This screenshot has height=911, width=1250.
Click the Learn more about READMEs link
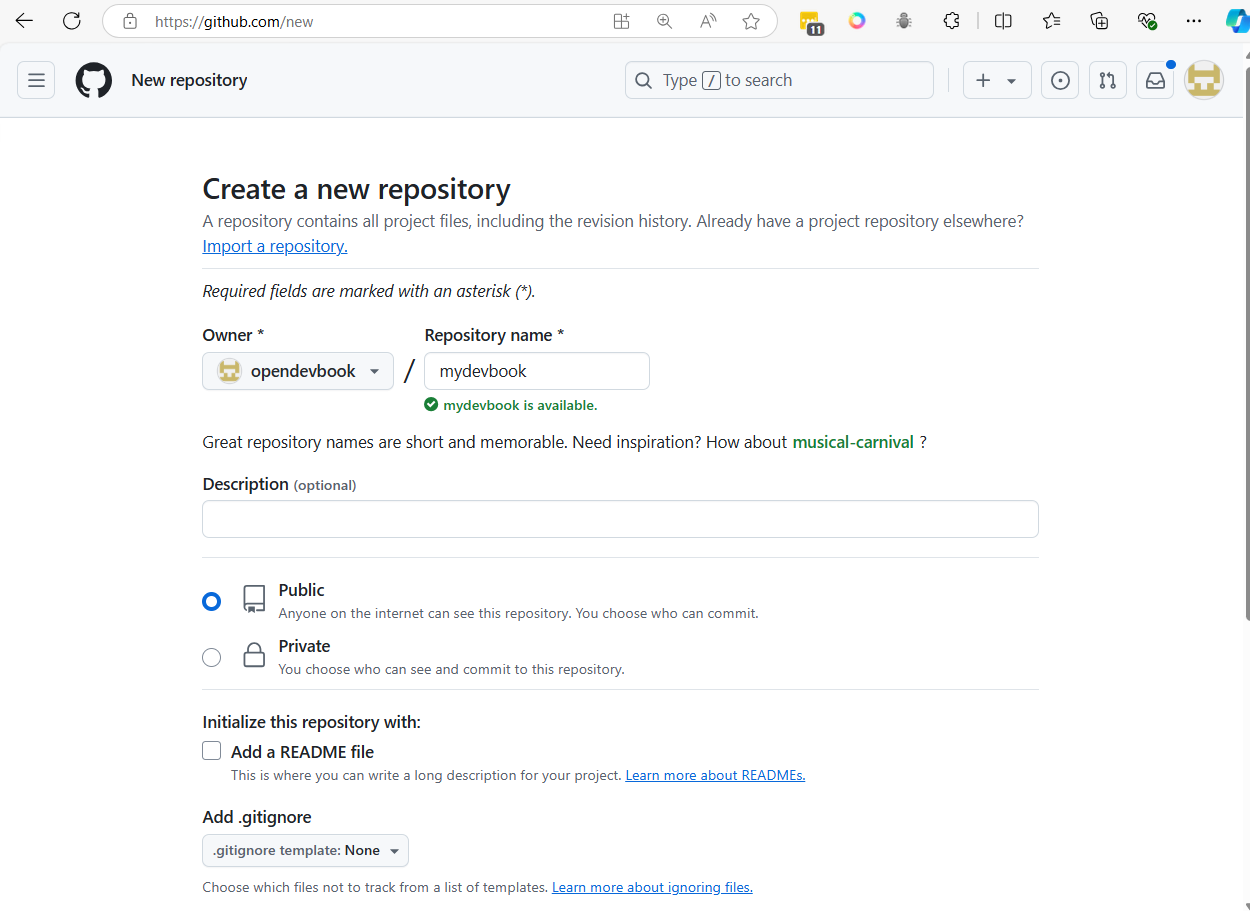[715, 775]
